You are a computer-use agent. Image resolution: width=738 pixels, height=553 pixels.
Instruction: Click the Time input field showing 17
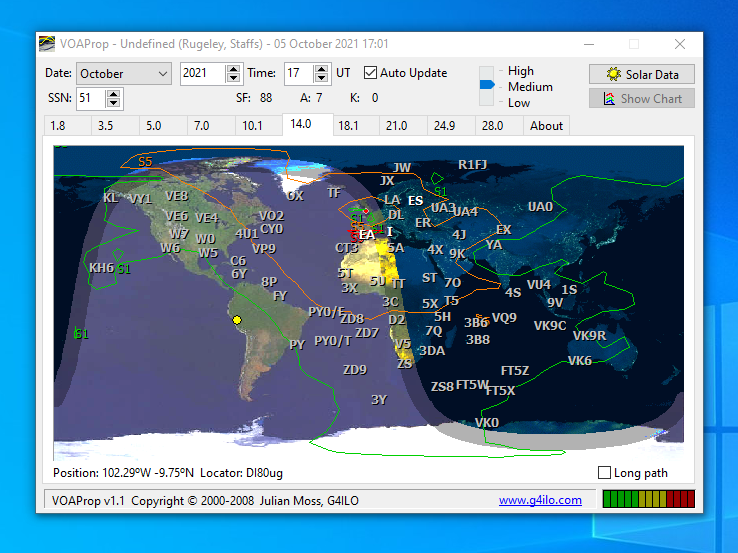[299, 73]
